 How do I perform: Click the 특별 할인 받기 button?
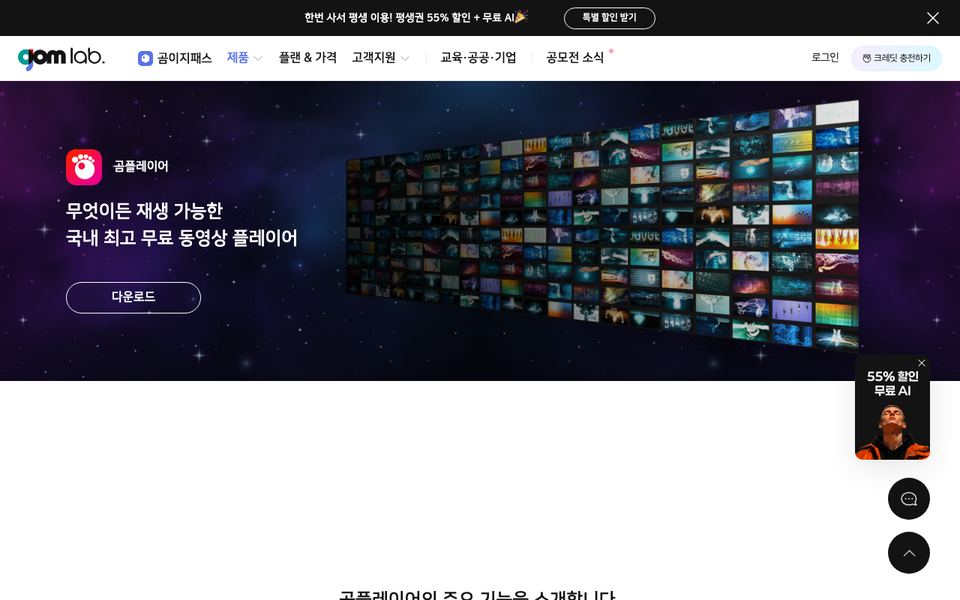click(x=609, y=18)
